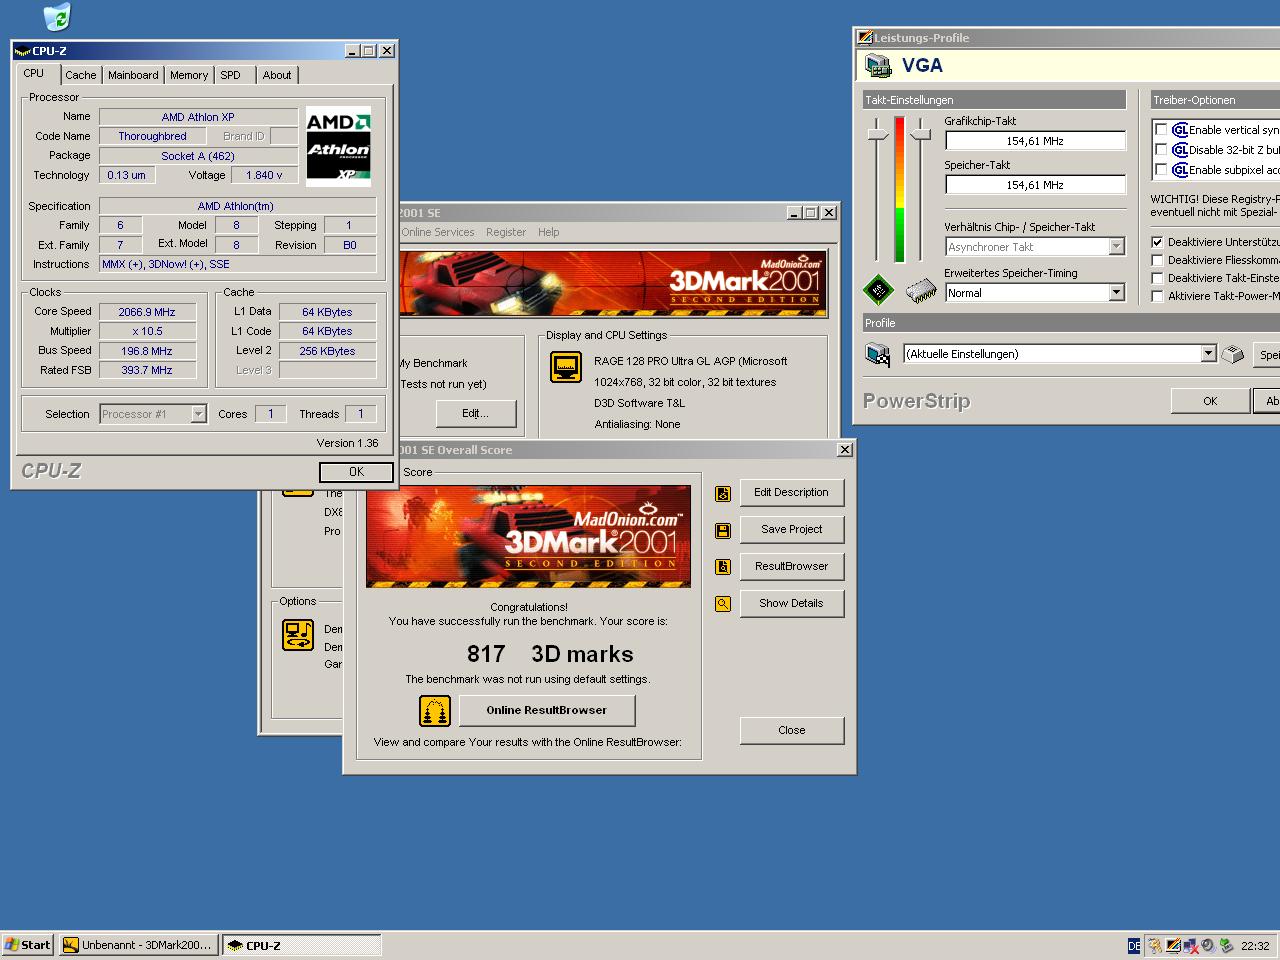Screen dimensions: 1280x960
Task: Check Disable 32-bit Z buffer option
Action: [x=1161, y=150]
